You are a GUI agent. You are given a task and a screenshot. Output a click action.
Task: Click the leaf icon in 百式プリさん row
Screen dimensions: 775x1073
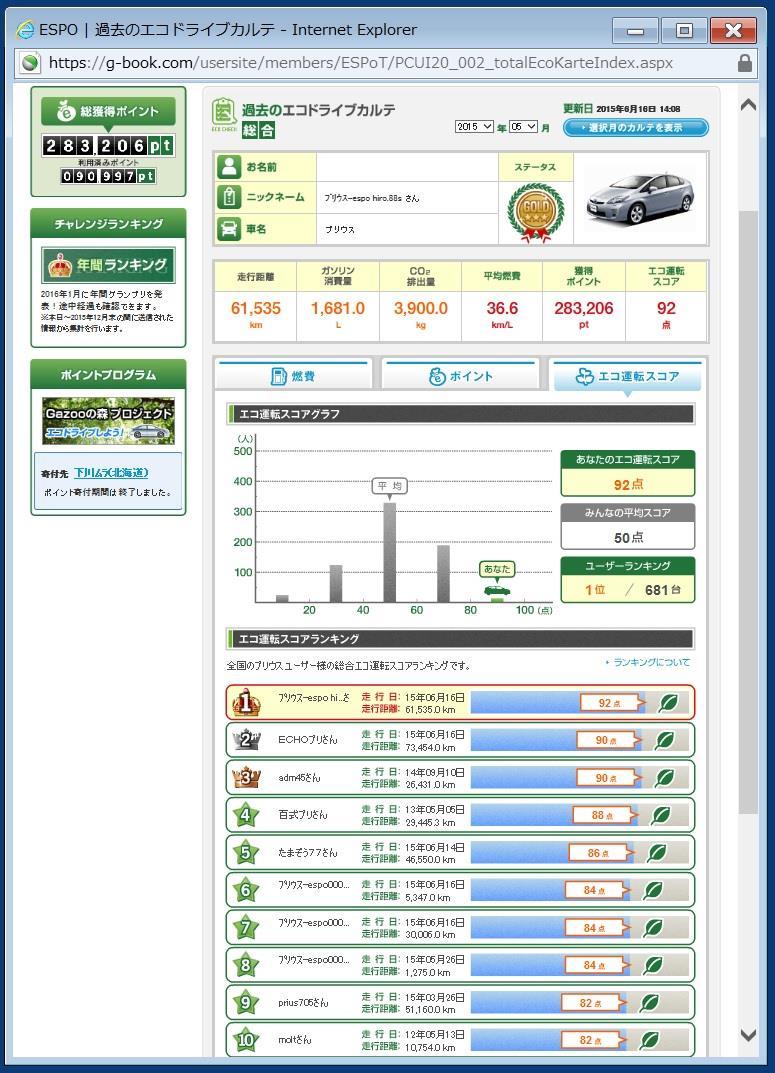tap(660, 815)
